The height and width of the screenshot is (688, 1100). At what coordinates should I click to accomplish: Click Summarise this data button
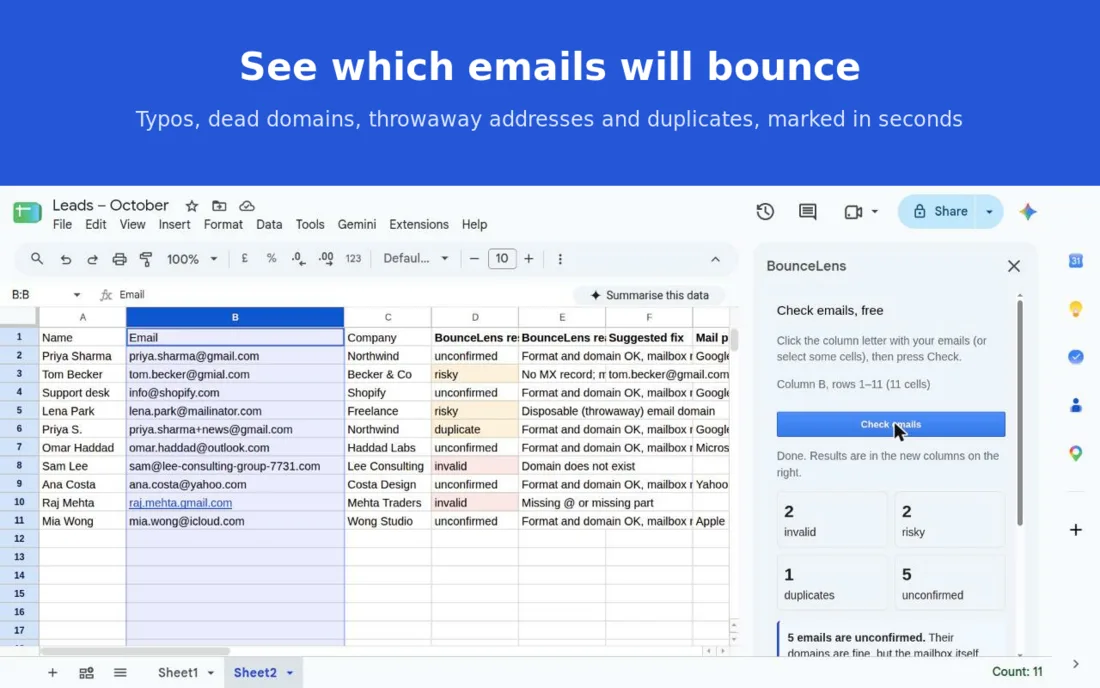point(649,295)
